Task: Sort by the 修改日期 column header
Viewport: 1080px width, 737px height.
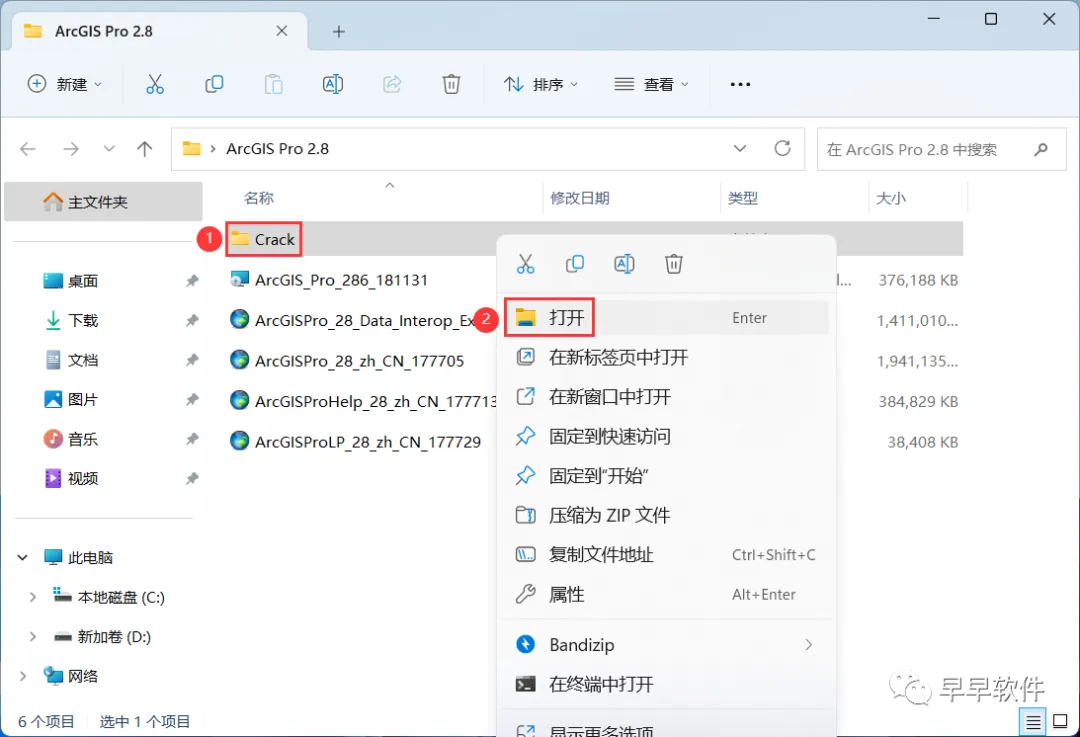Action: coord(580,198)
